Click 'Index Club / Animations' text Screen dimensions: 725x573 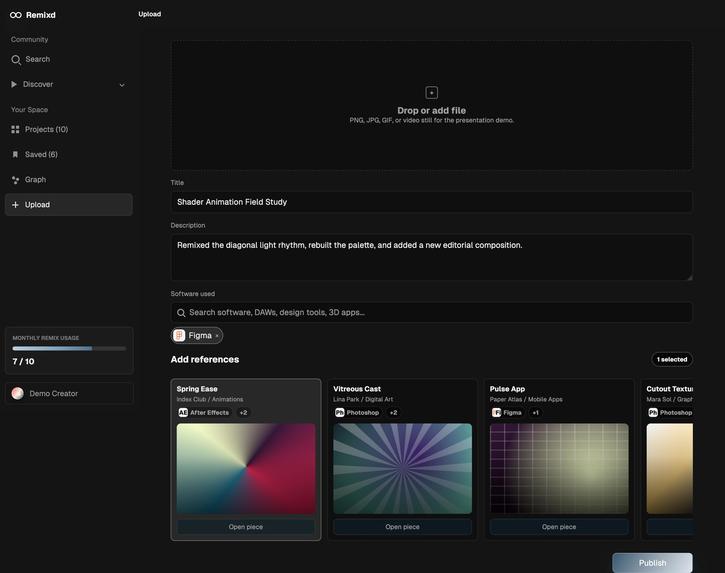coord(209,399)
